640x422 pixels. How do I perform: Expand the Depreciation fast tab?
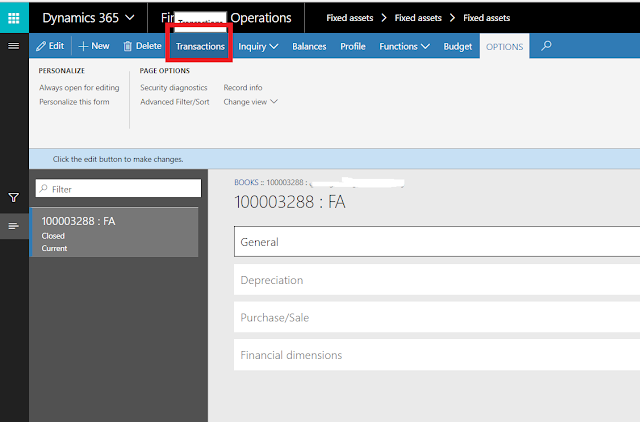coord(437,280)
